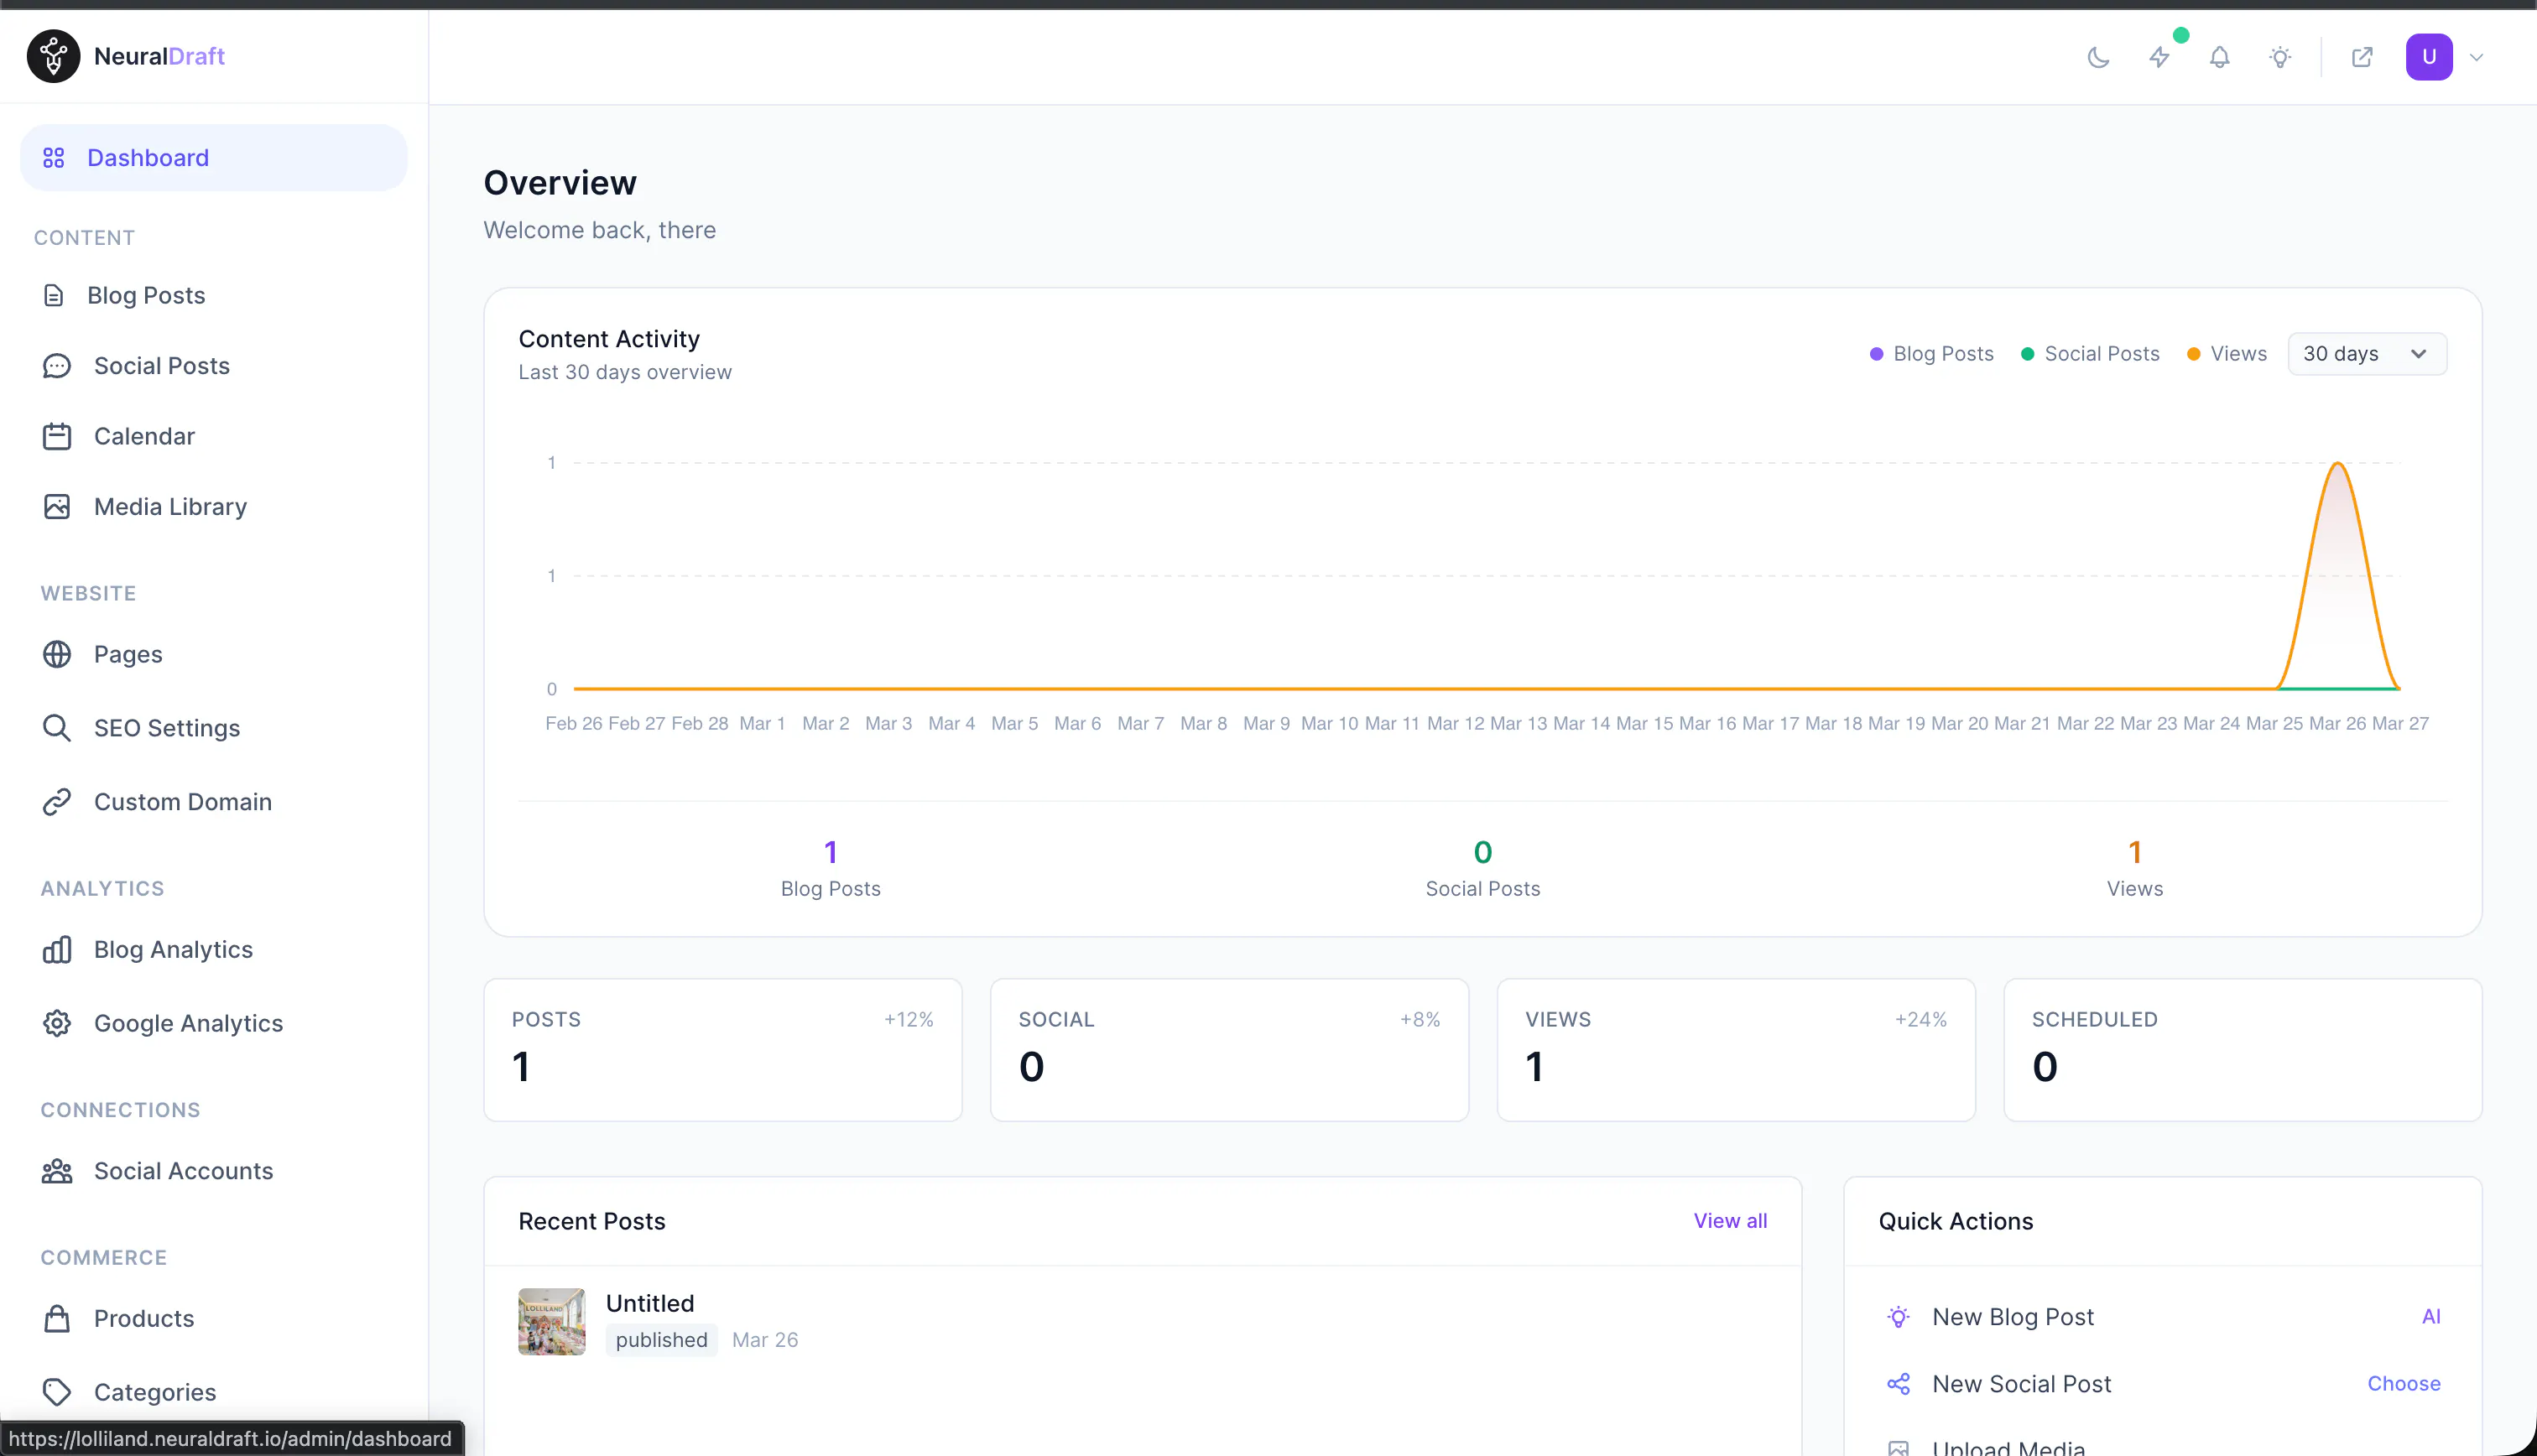Open the 30 days range dropdown
Screen dimensions: 2537x1456
click(2367, 354)
